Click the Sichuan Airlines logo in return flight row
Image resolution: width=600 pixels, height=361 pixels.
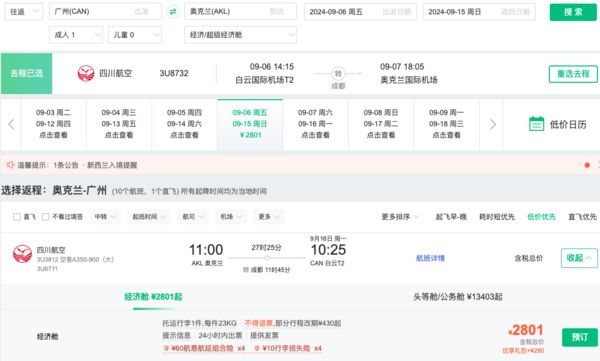(x=22, y=253)
